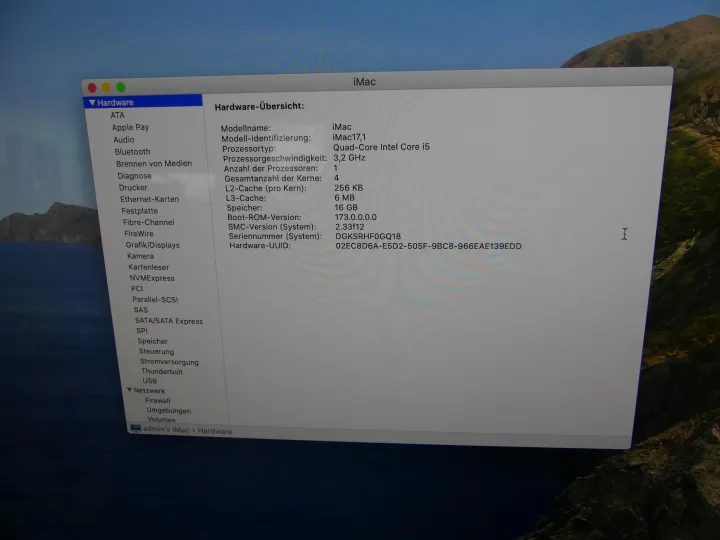Screen dimensions: 720x540
Task: Open Brennen von Medien
Action: tap(154, 163)
